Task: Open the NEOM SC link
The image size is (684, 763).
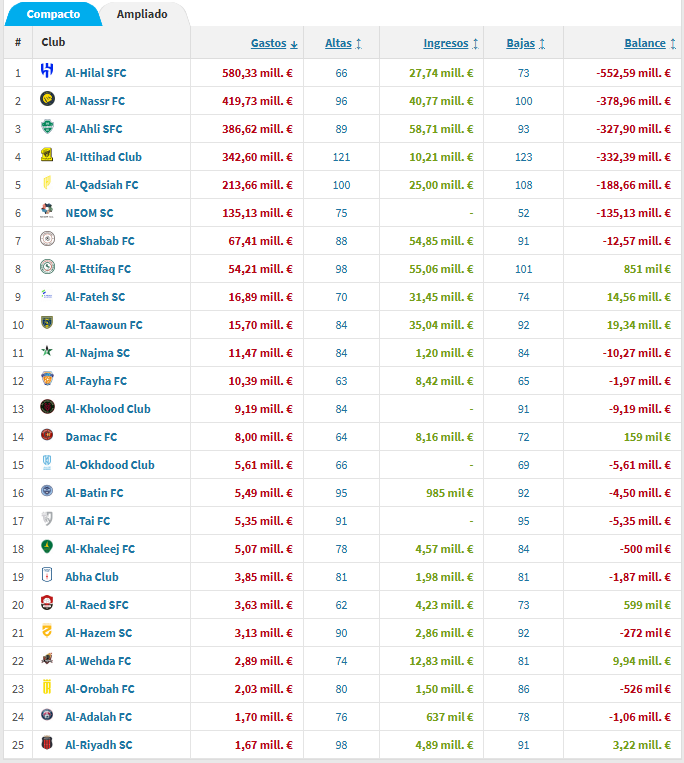Action: 90,213
